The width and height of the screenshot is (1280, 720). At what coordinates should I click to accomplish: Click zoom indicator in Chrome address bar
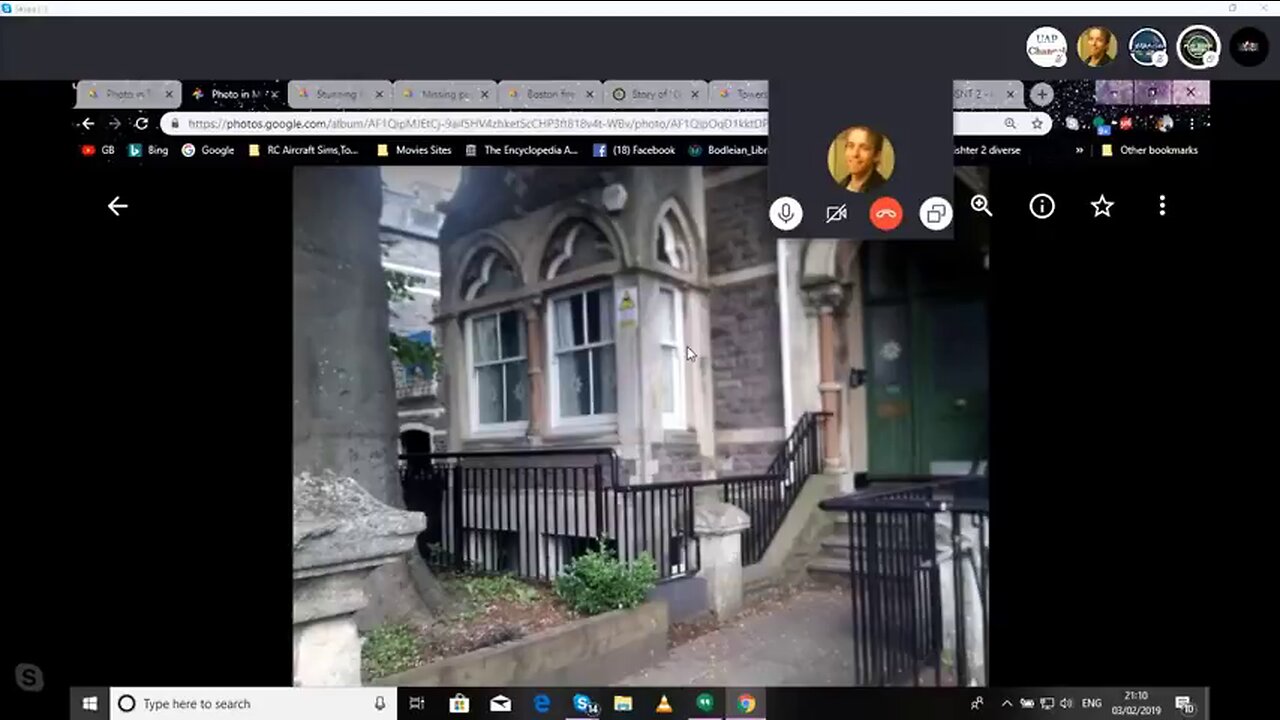1010,124
